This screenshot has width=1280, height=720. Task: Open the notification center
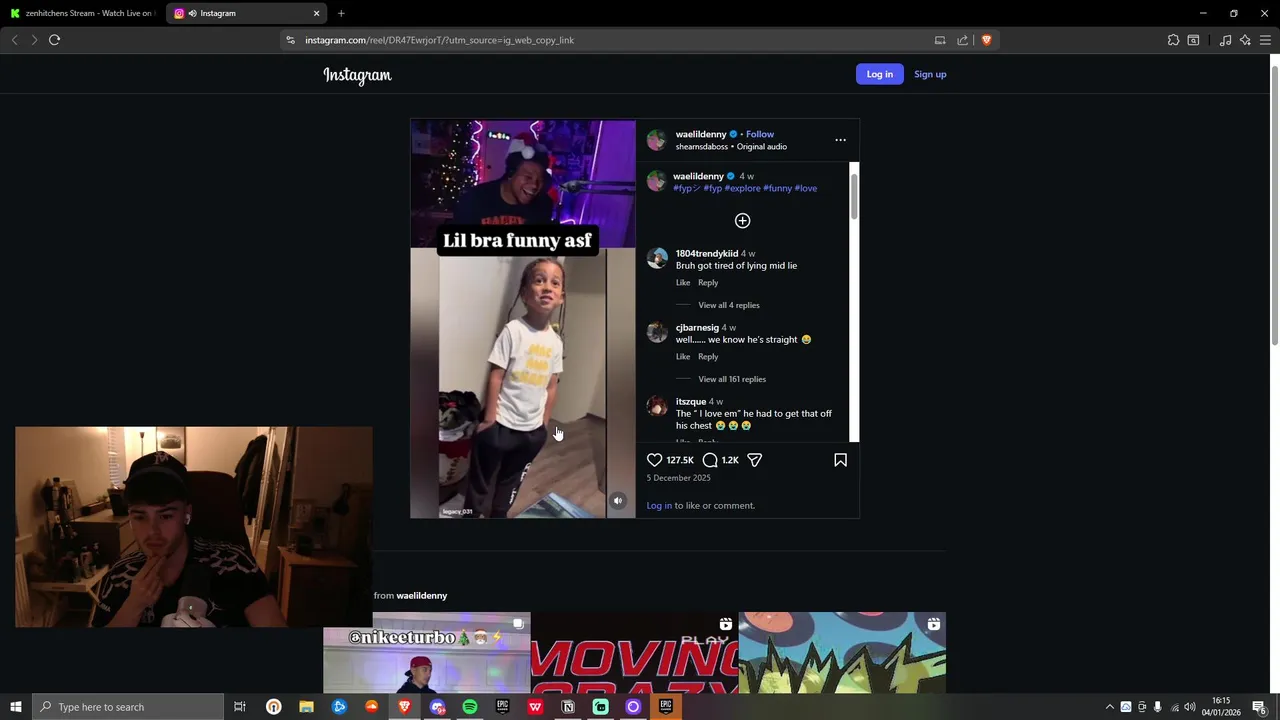[x=1260, y=707]
